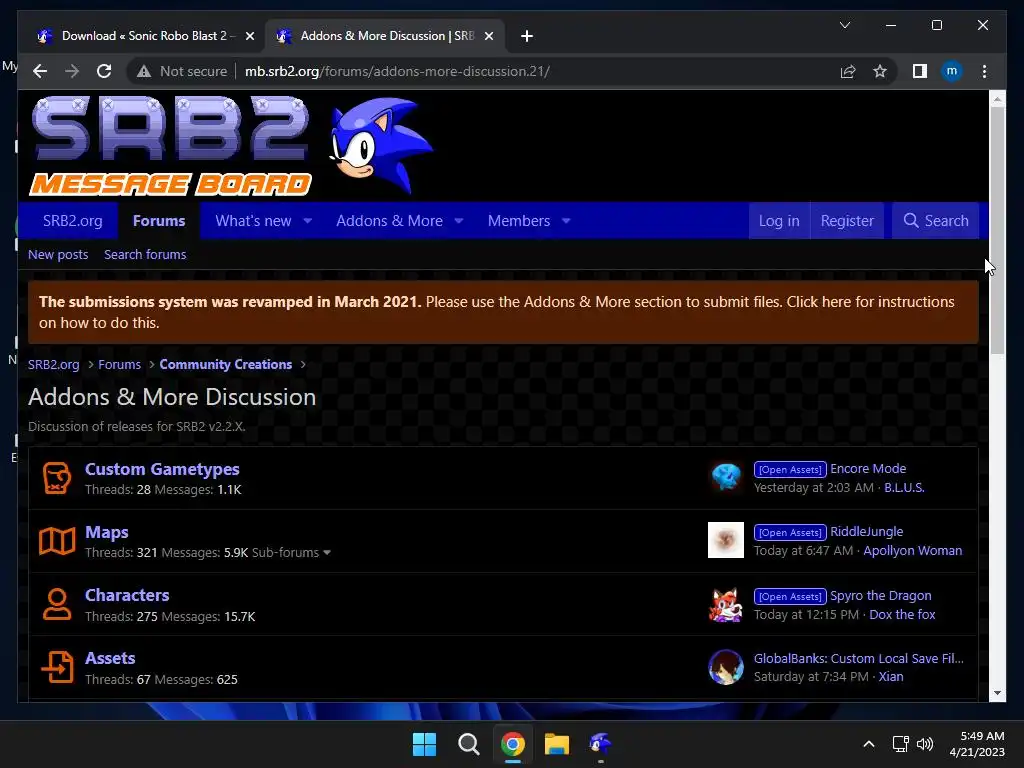Open the Maps forum title
This screenshot has width=1024, height=768.
(106, 532)
